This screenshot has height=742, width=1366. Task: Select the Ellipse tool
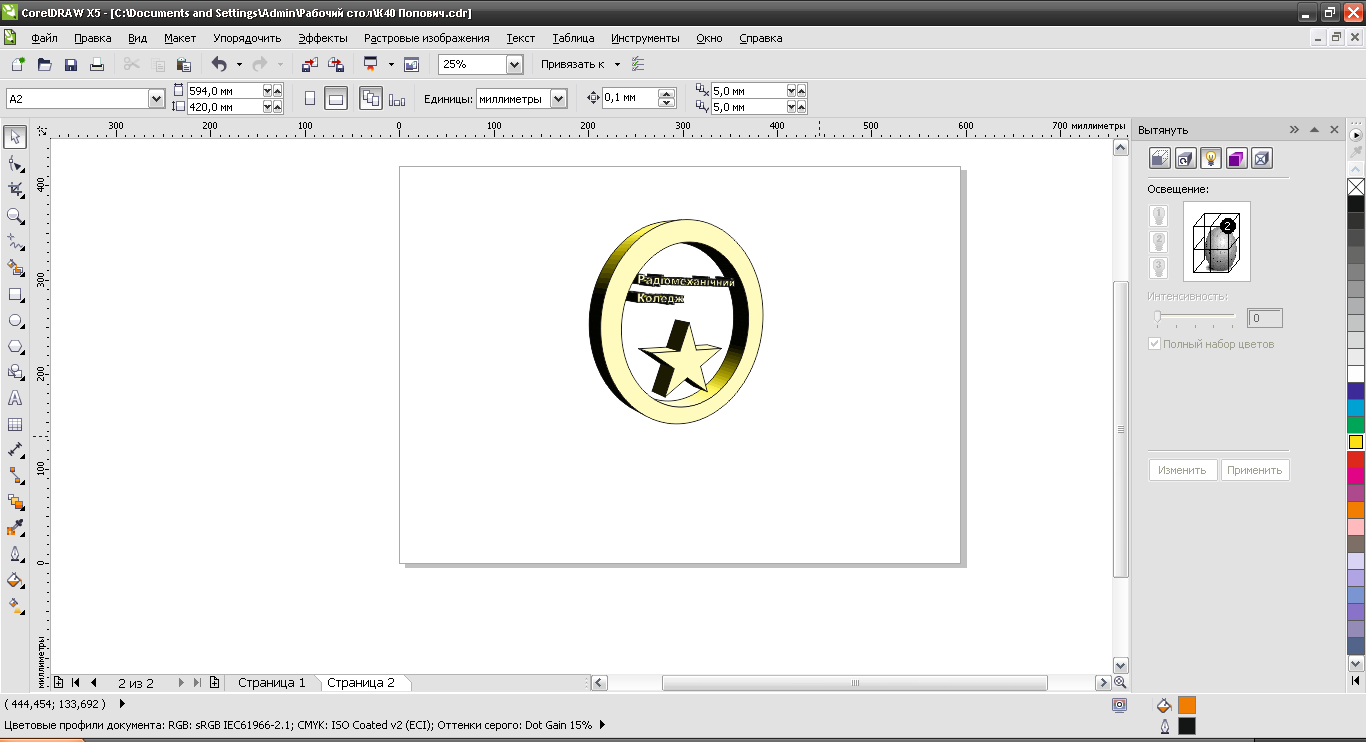(x=15, y=320)
